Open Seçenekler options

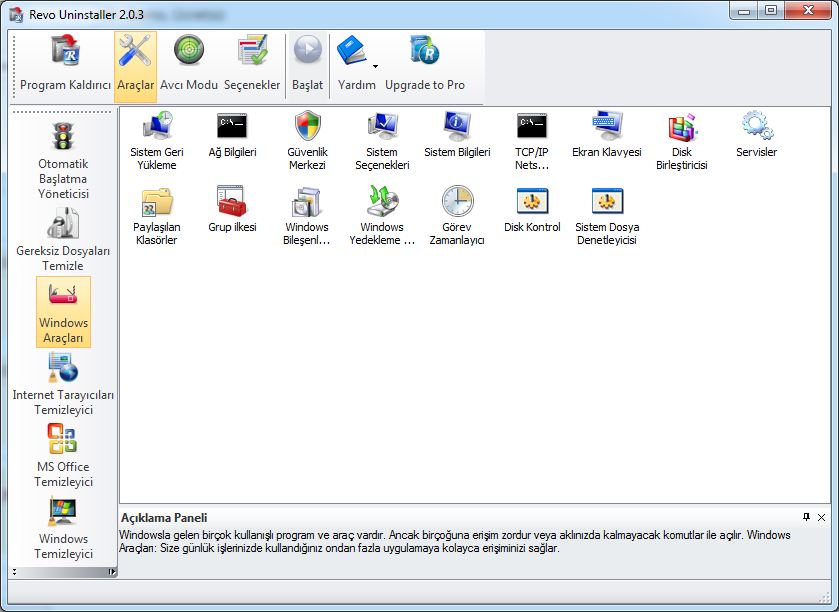(252, 64)
